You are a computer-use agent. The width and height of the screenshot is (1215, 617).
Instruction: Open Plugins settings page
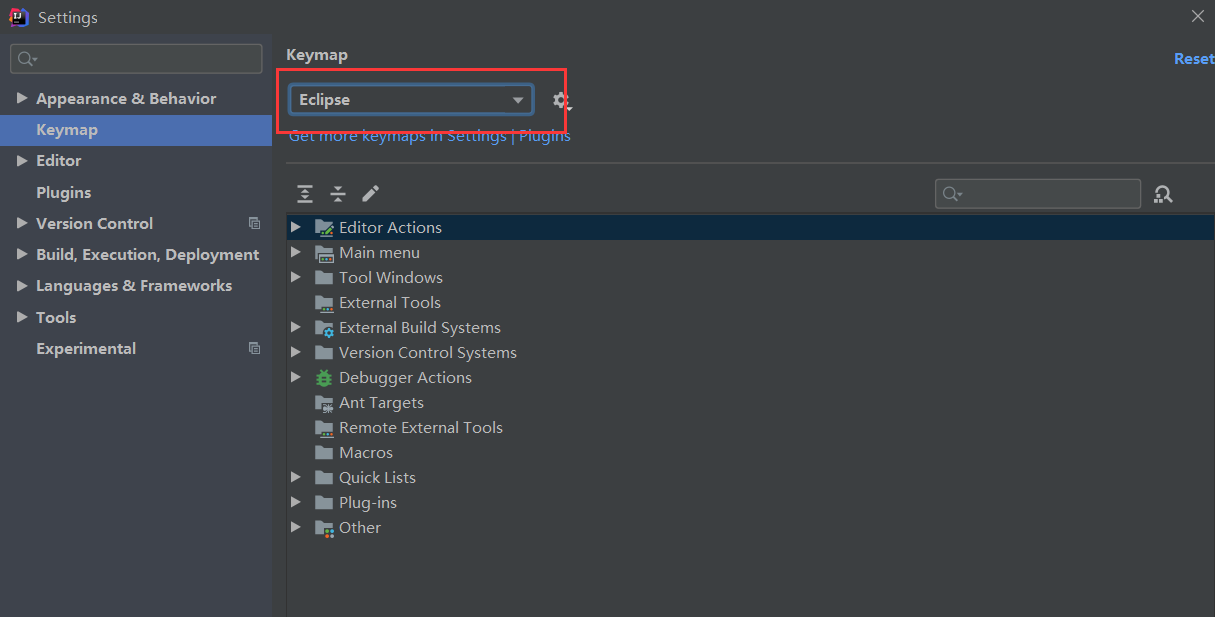click(x=64, y=193)
